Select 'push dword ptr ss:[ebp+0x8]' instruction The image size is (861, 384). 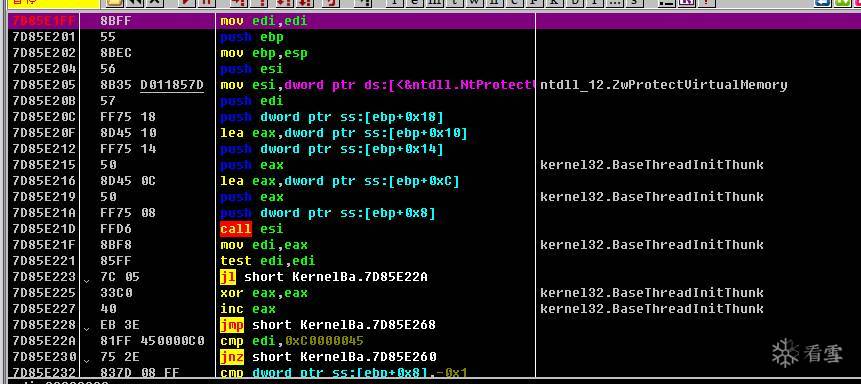(x=328, y=213)
